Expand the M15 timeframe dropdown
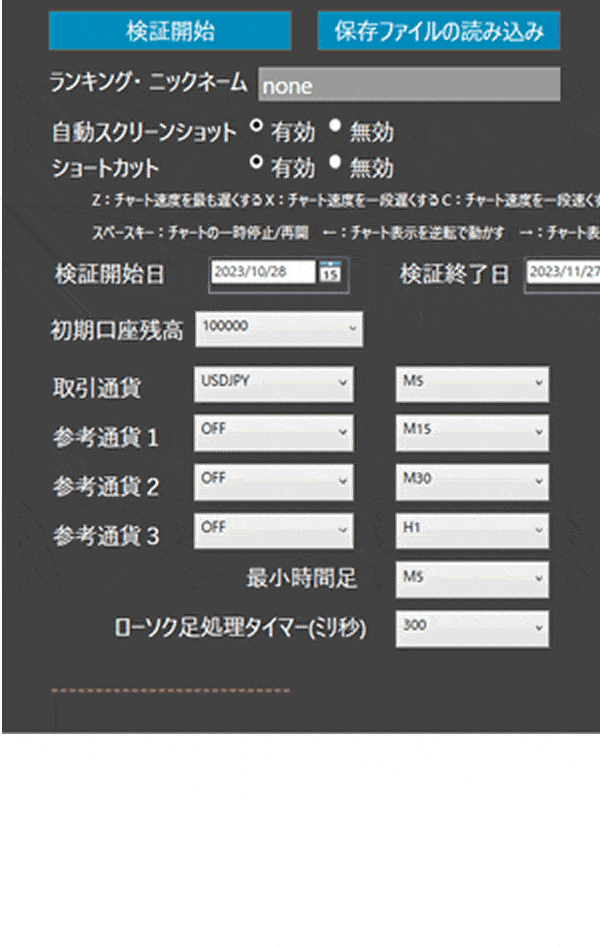This screenshot has height=946, width=600. (472, 431)
